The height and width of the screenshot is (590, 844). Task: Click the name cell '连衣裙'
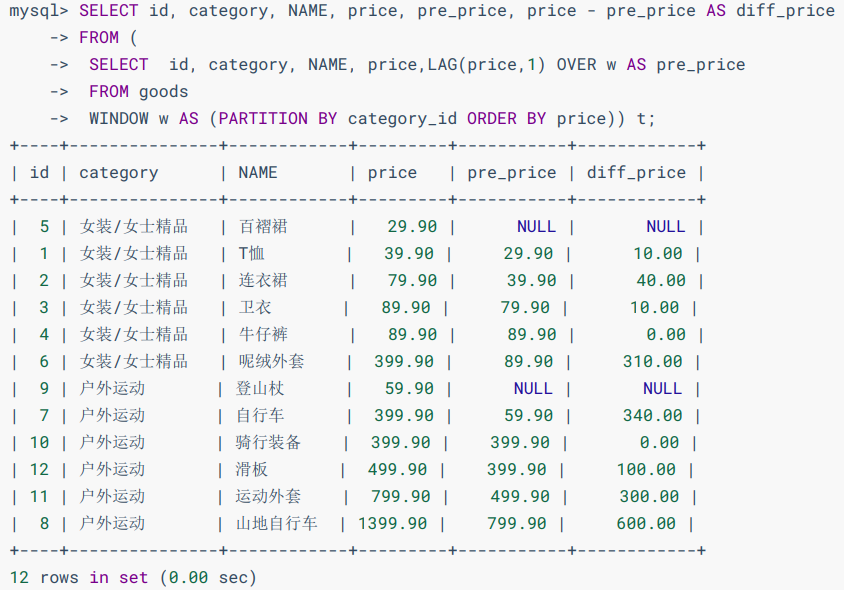pyautogui.click(x=263, y=280)
